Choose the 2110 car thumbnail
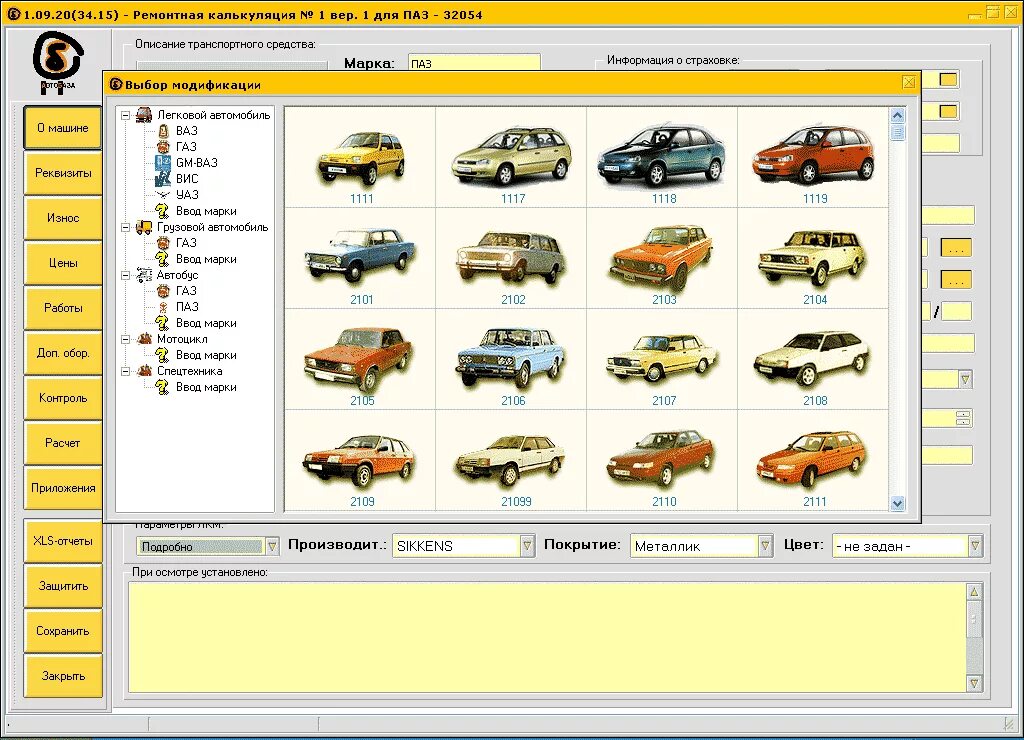Image resolution: width=1024 pixels, height=740 pixels. tap(662, 458)
